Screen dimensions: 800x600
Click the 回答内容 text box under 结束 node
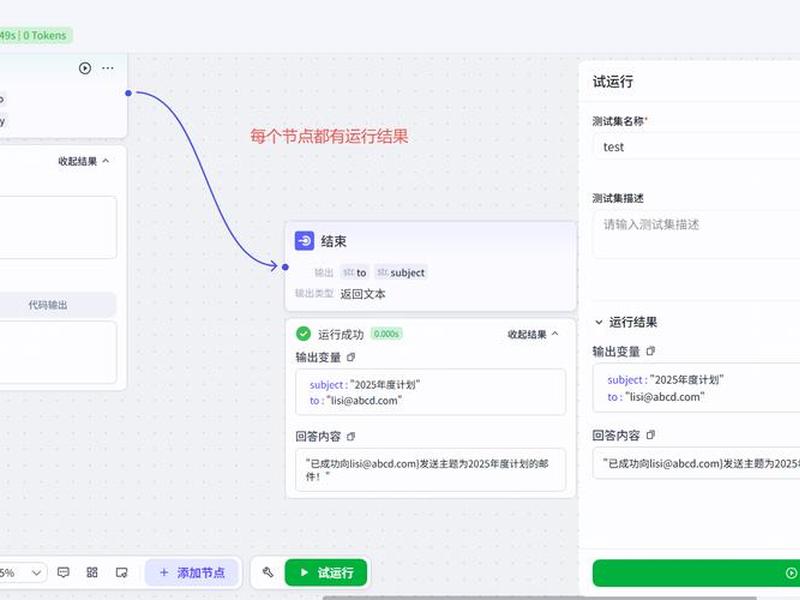[430, 469]
